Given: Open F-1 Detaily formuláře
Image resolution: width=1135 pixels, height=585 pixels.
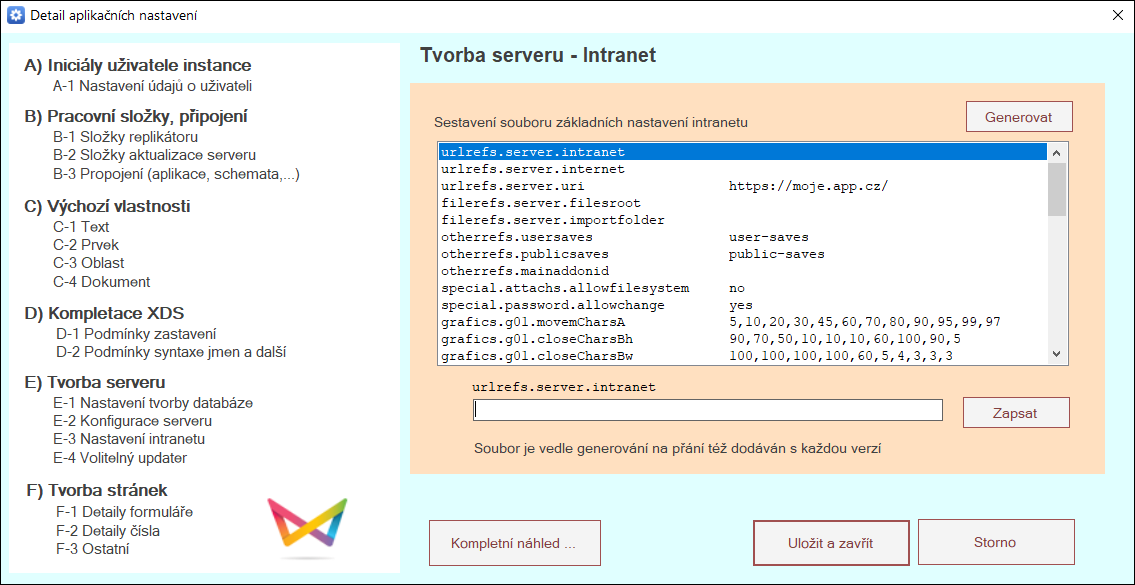Looking at the screenshot, I should [124, 512].
